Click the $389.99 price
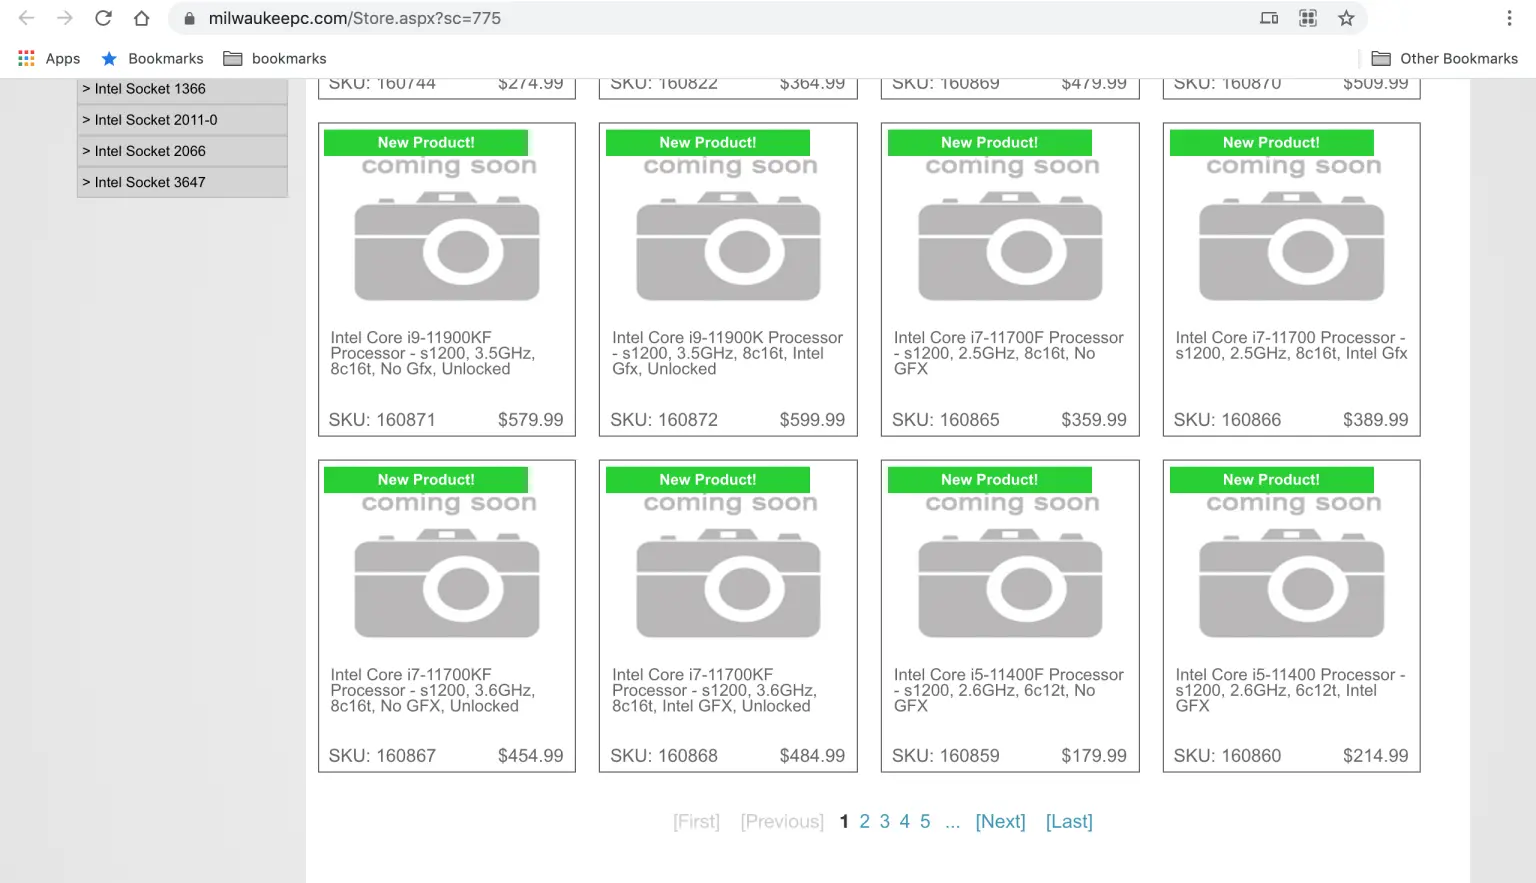The image size is (1536, 883). click(1376, 420)
